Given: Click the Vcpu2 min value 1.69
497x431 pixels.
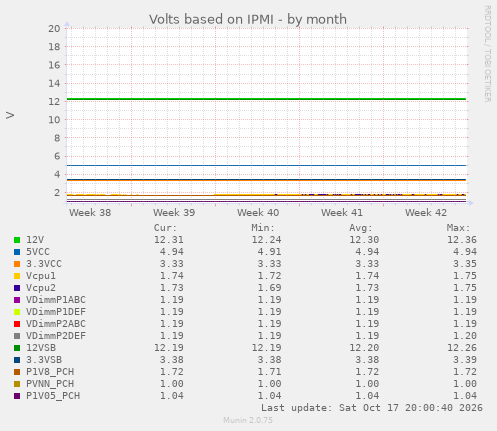Looking at the screenshot, I should click(269, 288).
